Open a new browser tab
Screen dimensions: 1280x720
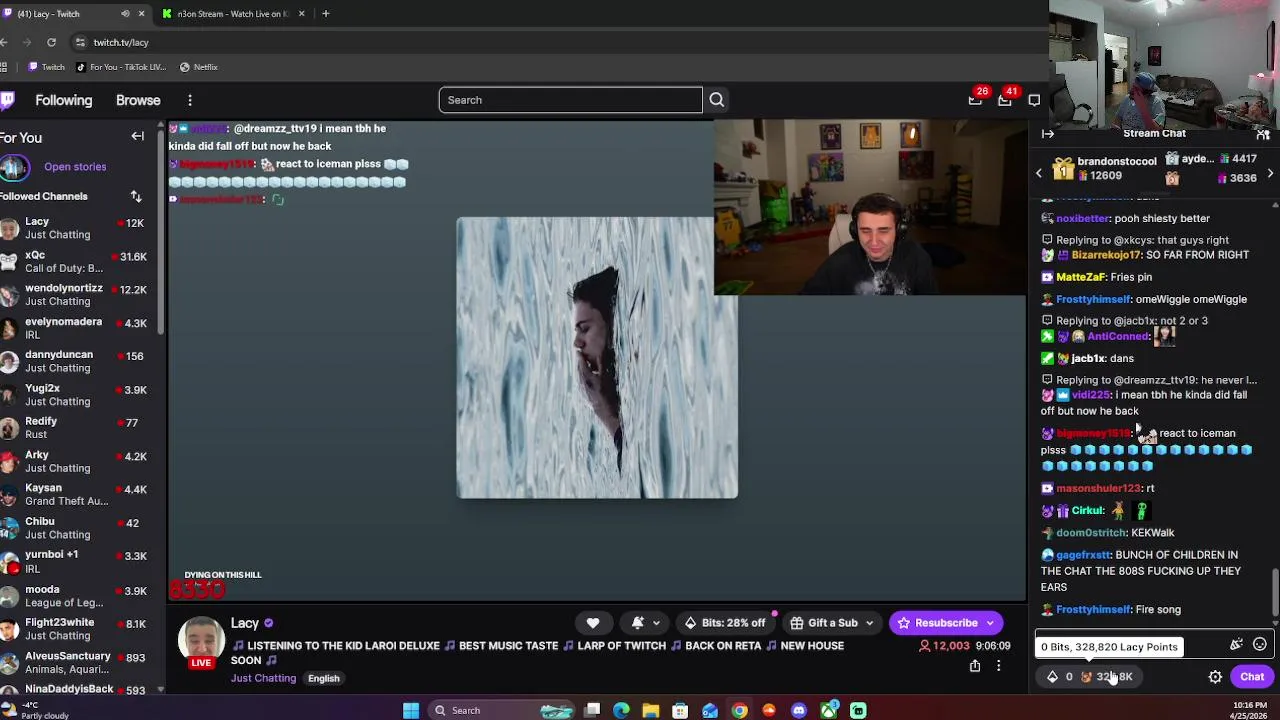pos(325,14)
